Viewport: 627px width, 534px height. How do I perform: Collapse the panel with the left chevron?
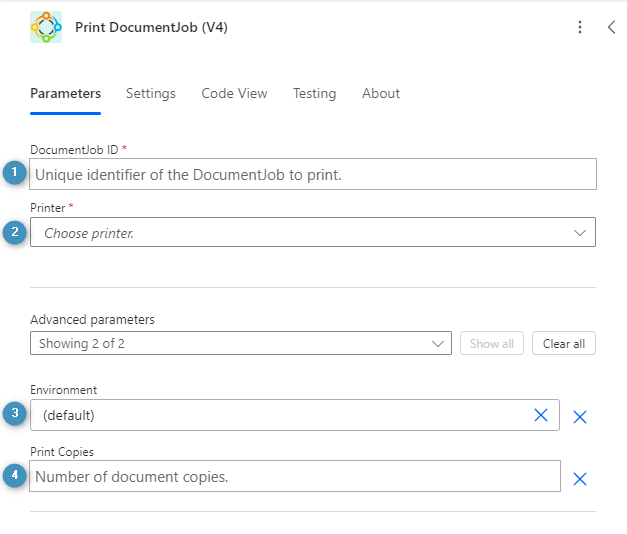(x=611, y=27)
